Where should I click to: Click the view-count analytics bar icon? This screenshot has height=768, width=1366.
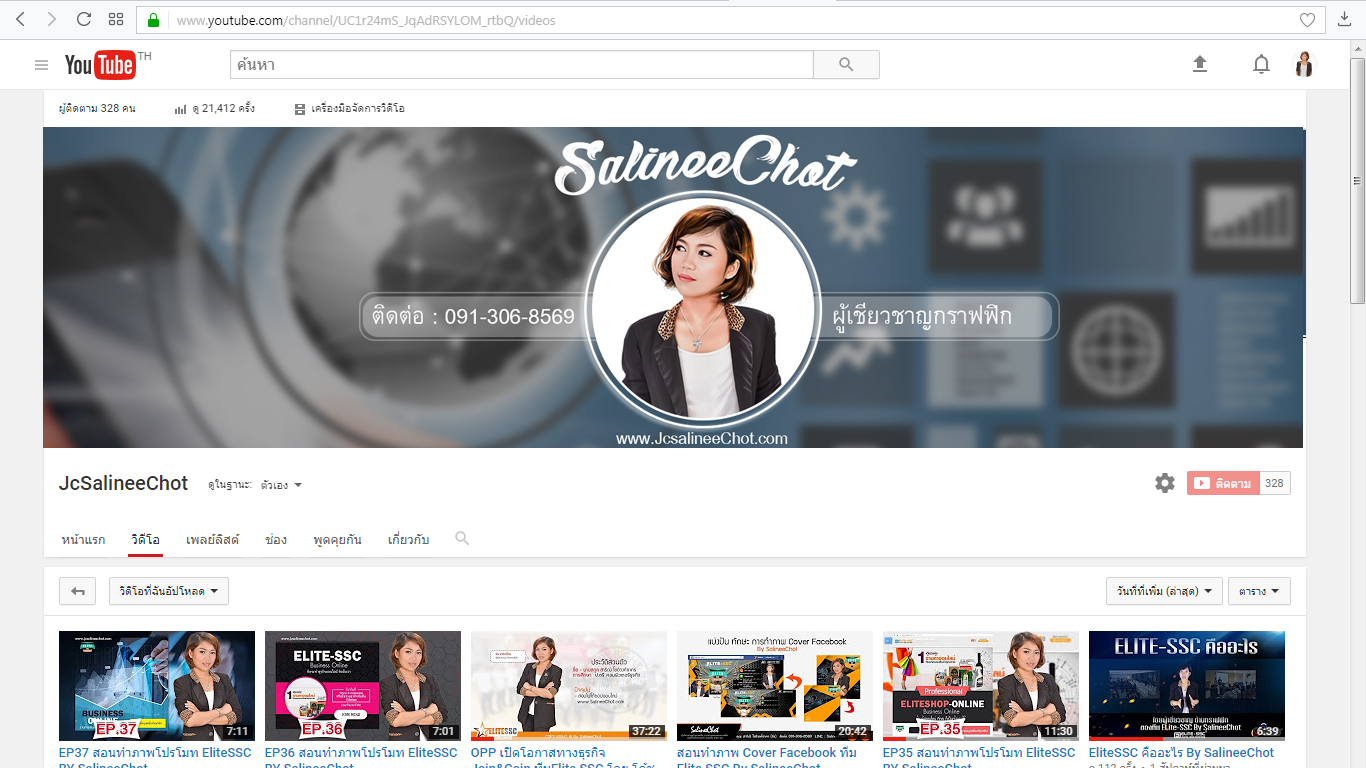coord(181,108)
